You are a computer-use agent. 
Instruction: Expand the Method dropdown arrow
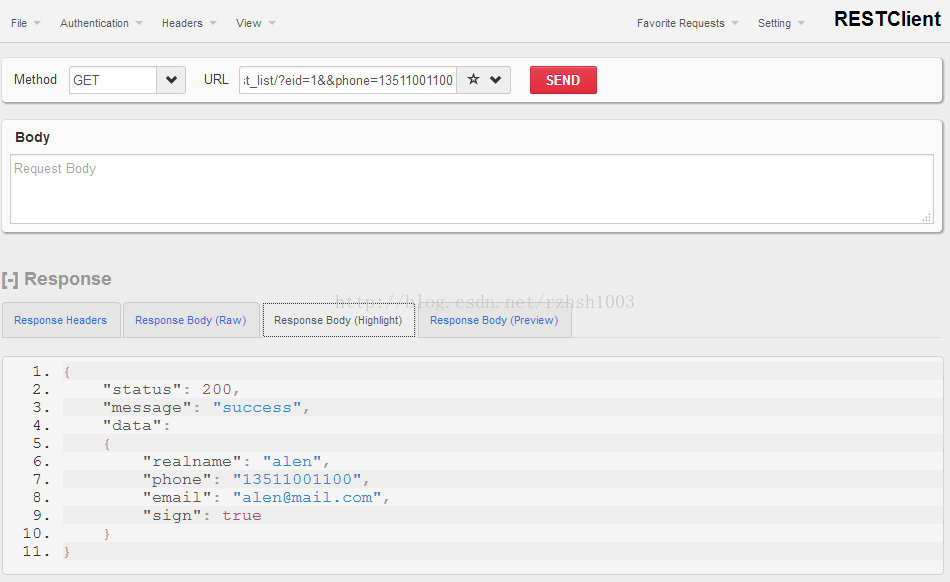[x=171, y=80]
